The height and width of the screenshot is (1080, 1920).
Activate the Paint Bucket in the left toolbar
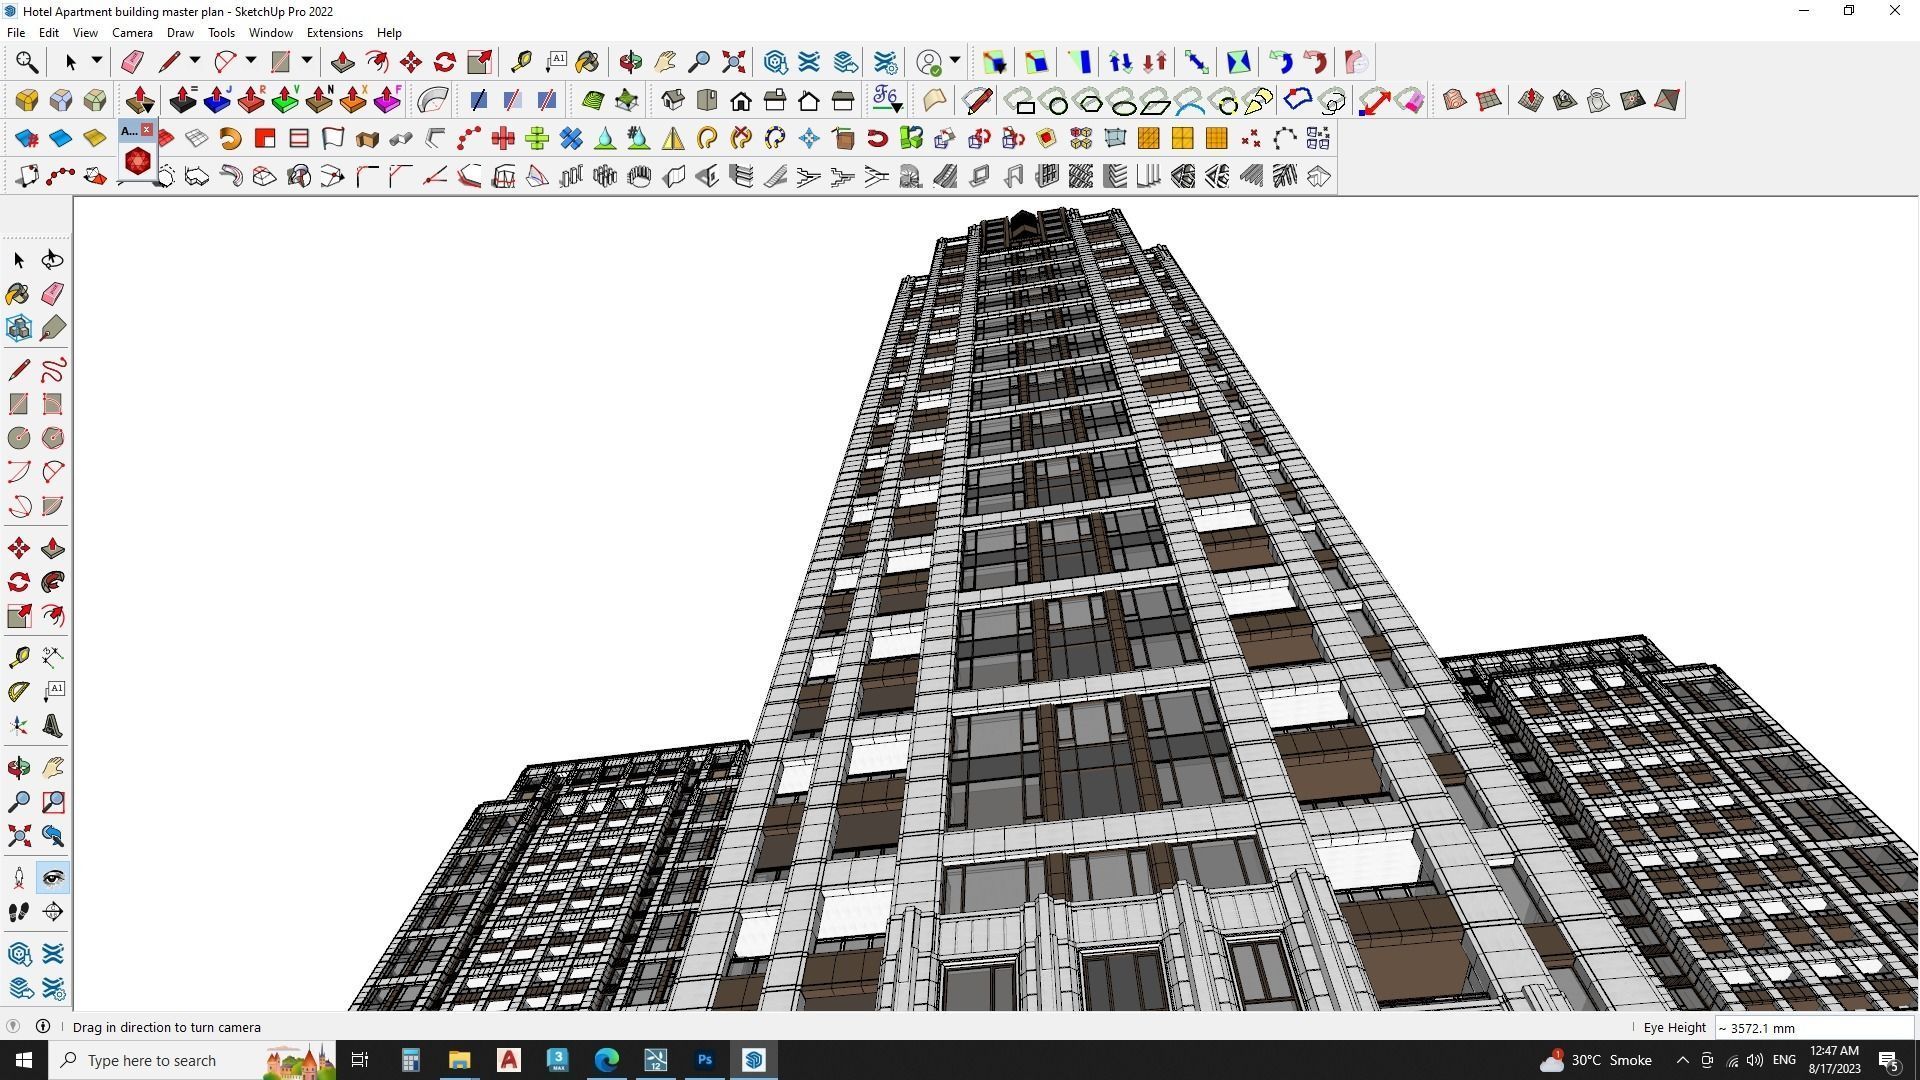tap(18, 294)
